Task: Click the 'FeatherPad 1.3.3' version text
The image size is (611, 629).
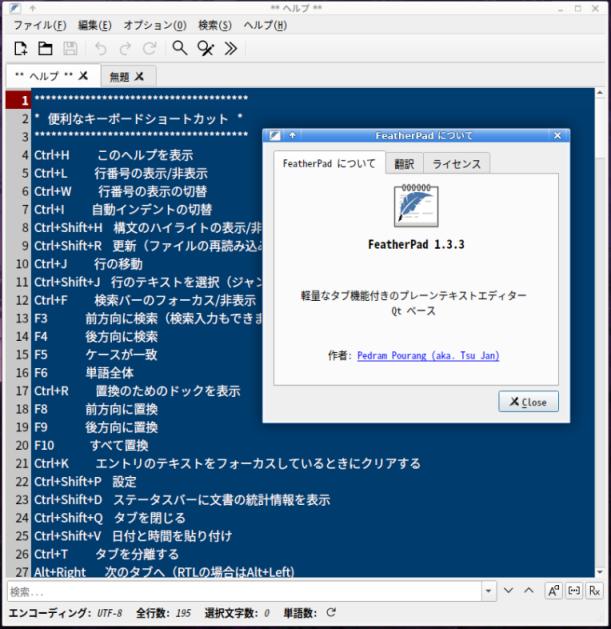Action: tap(416, 244)
